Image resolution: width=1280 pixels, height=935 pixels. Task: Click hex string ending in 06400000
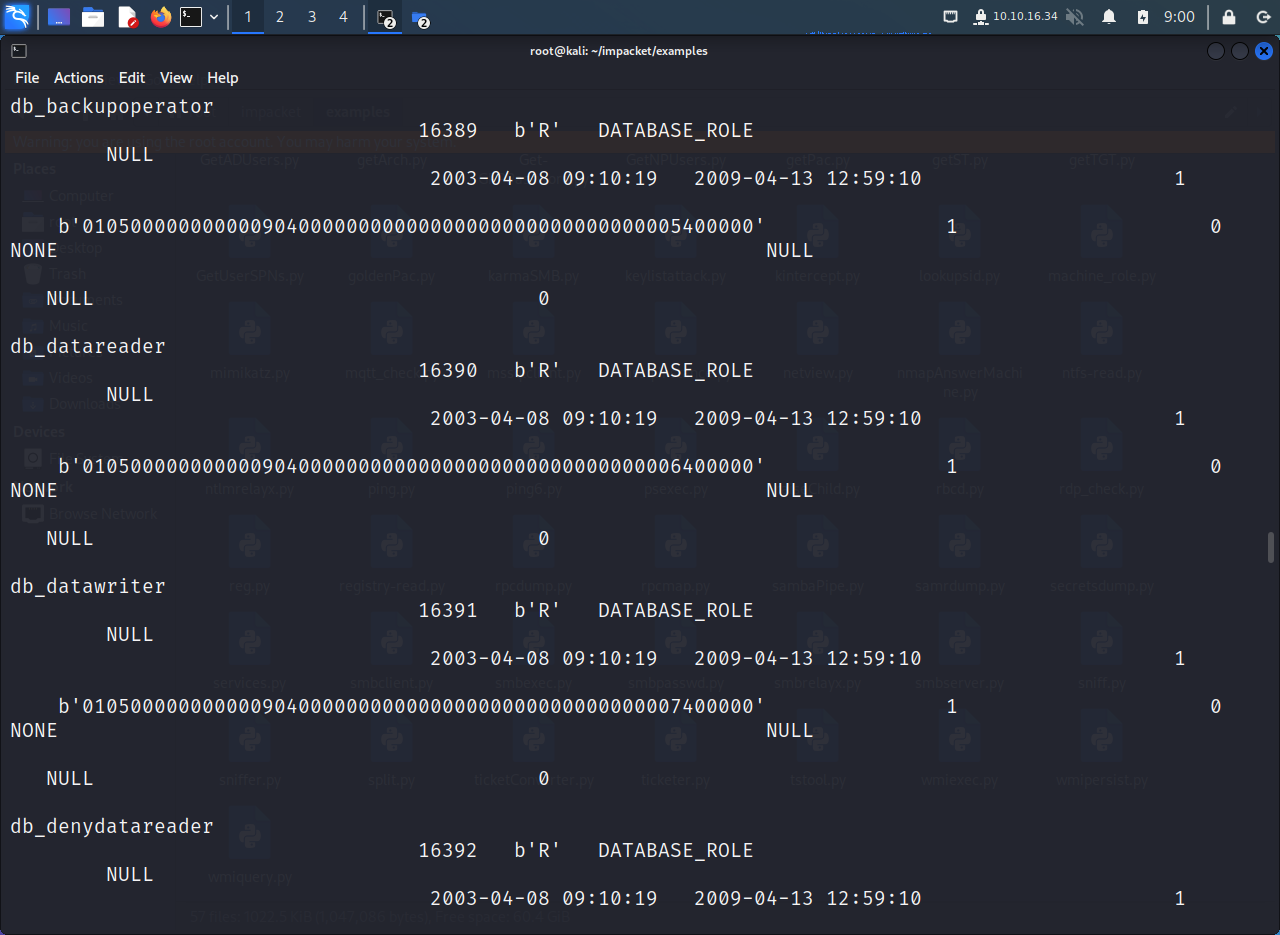(x=412, y=466)
